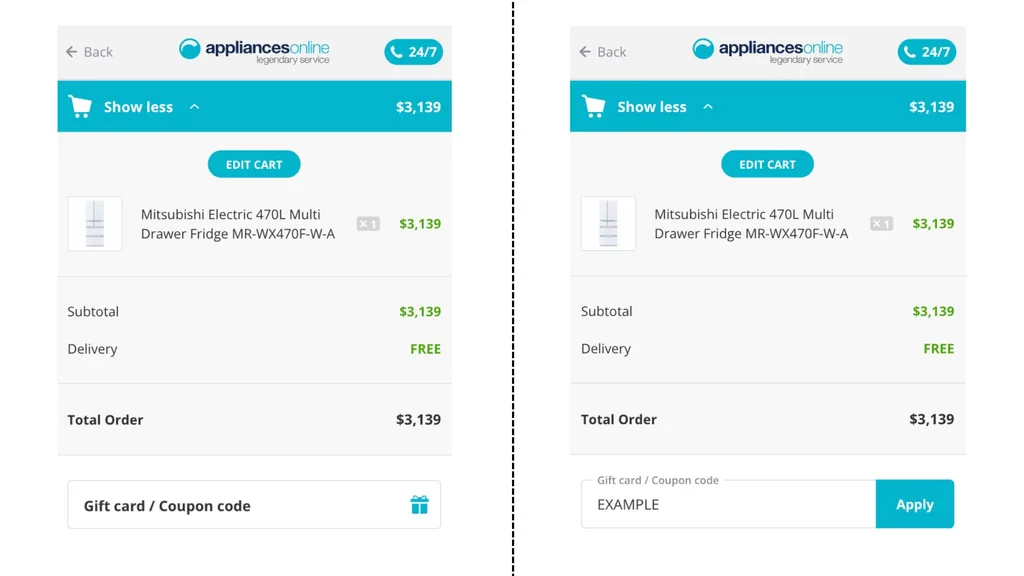Click the gift box icon in coupon field
The width and height of the screenshot is (1024, 576).
coord(420,505)
